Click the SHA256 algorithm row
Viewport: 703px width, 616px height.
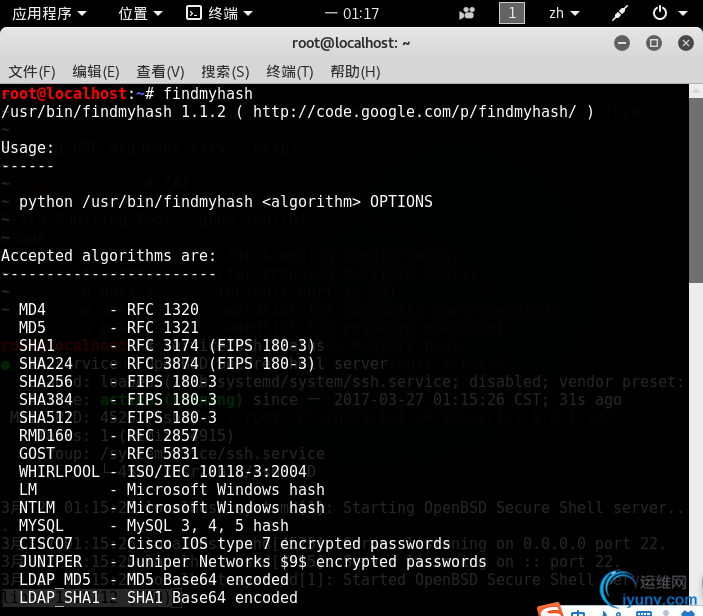117,382
